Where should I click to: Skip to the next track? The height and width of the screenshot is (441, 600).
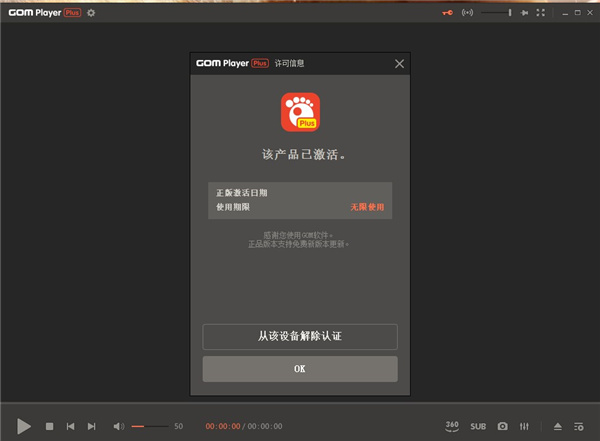tap(91, 426)
